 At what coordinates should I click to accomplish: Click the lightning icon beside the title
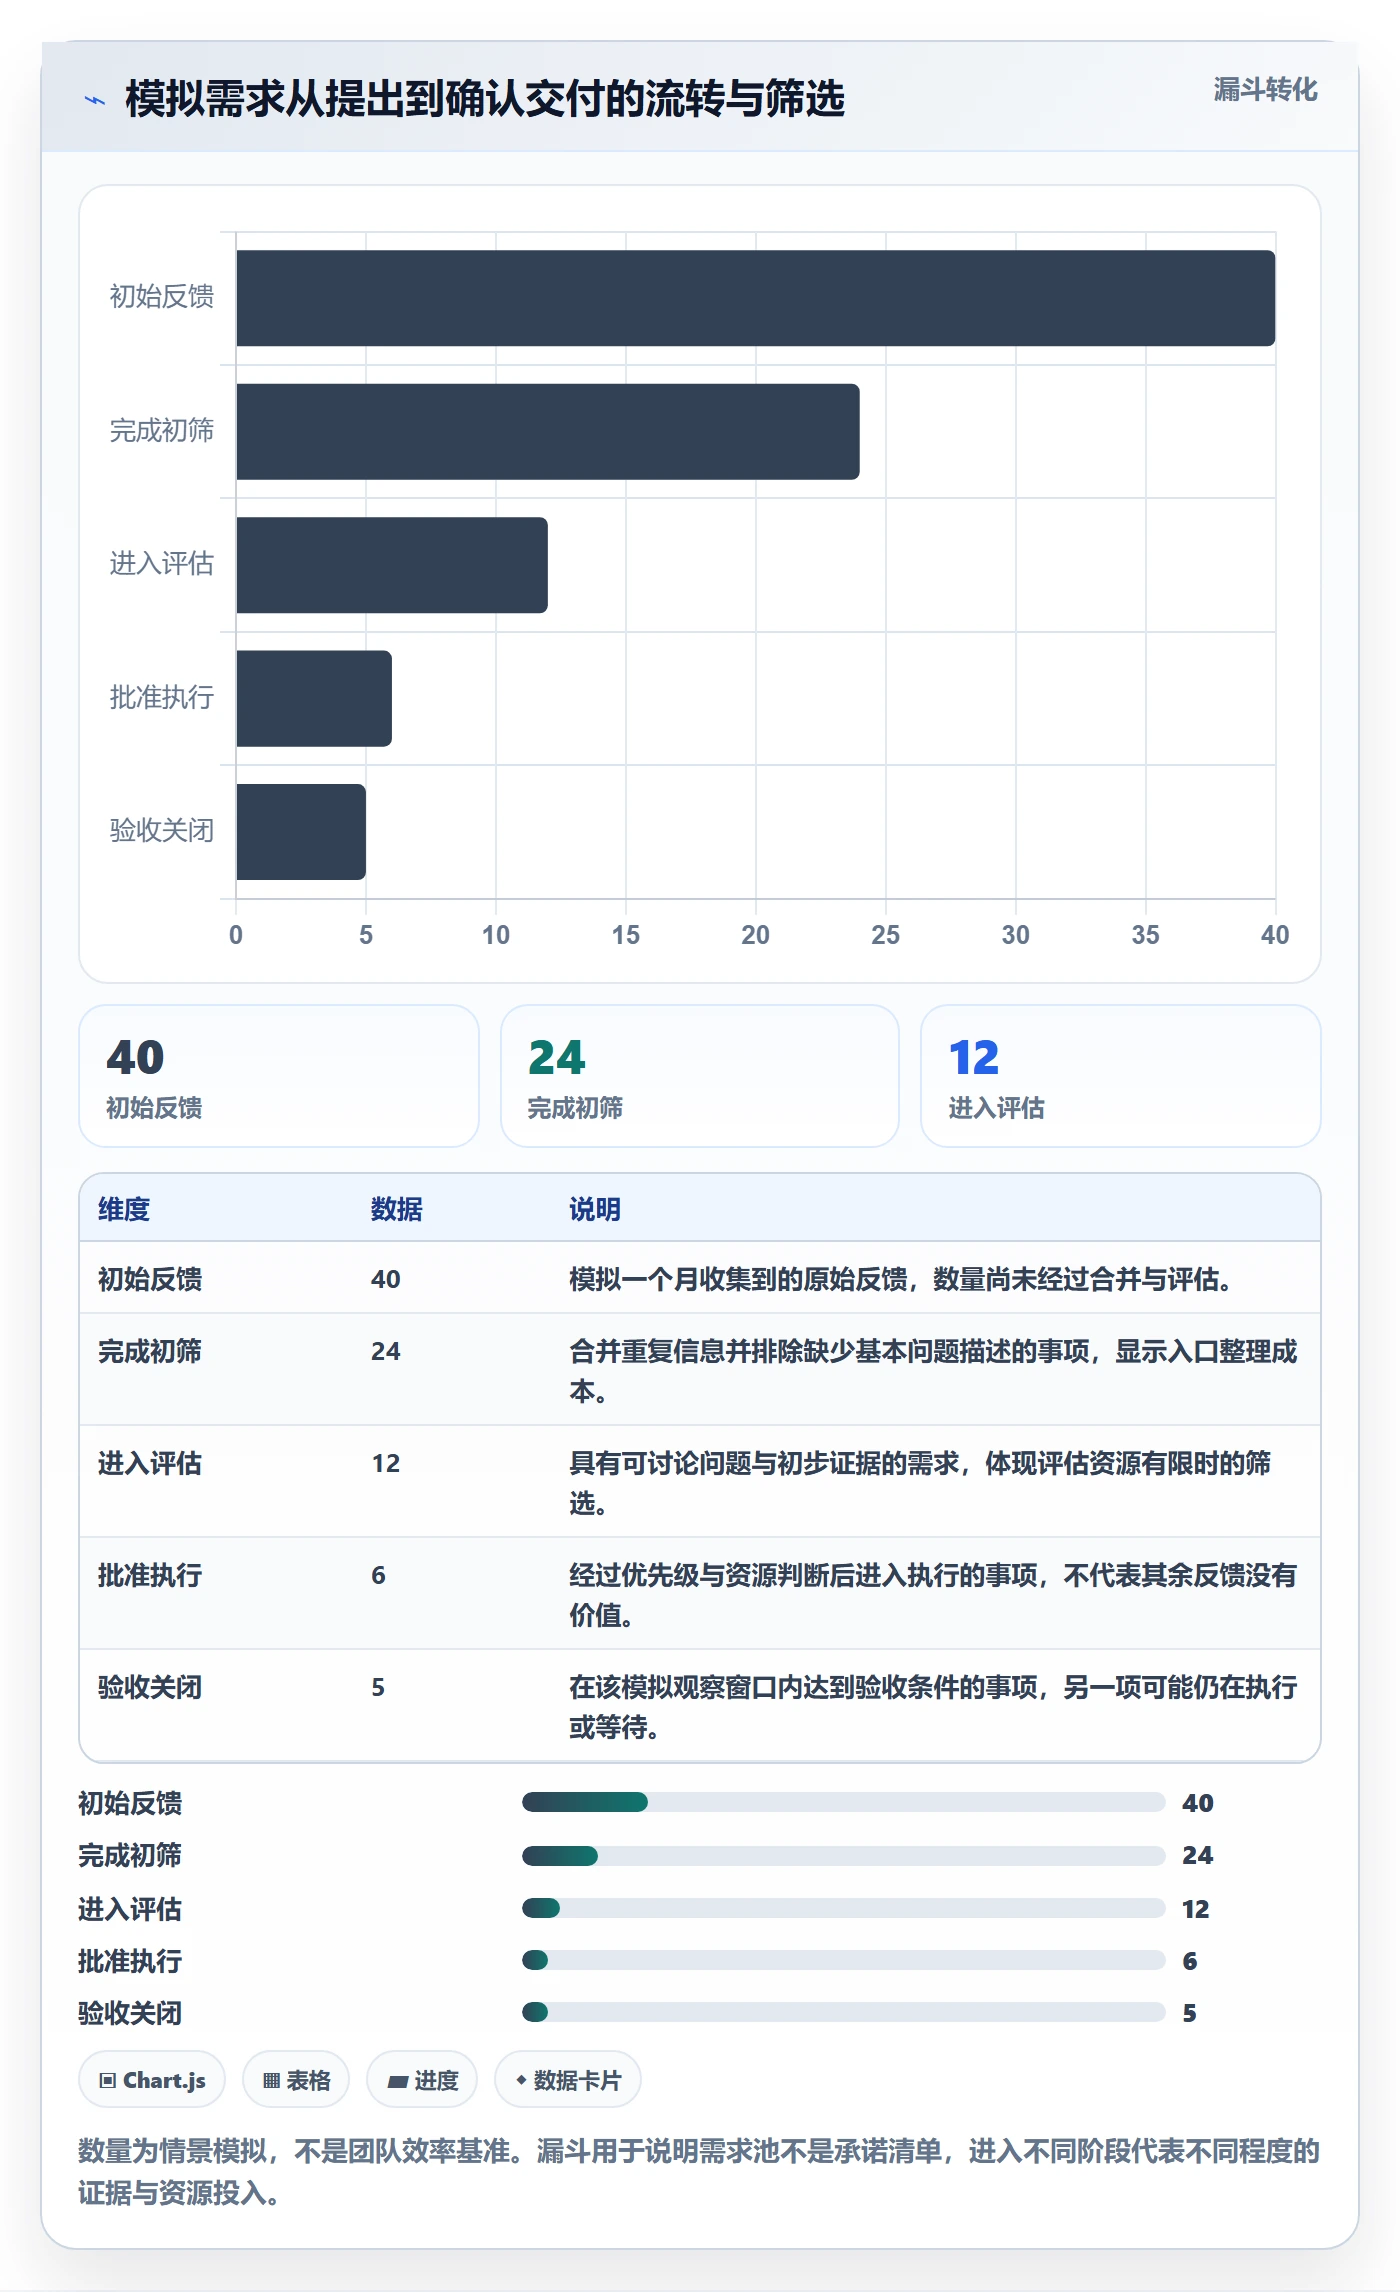(x=95, y=100)
